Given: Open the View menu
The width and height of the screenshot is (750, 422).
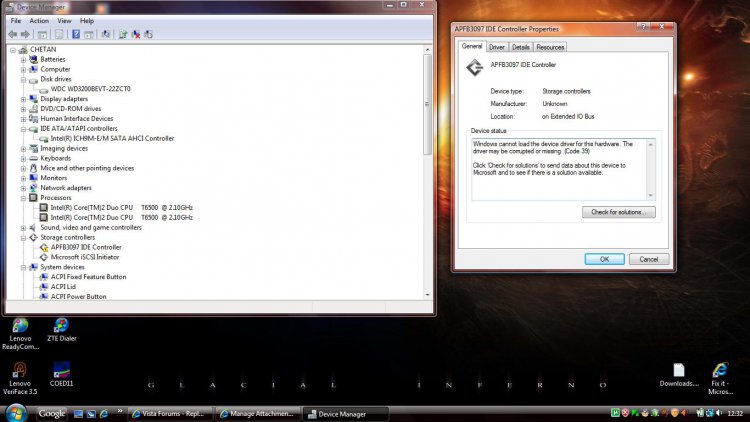Looking at the screenshot, I should point(64,21).
